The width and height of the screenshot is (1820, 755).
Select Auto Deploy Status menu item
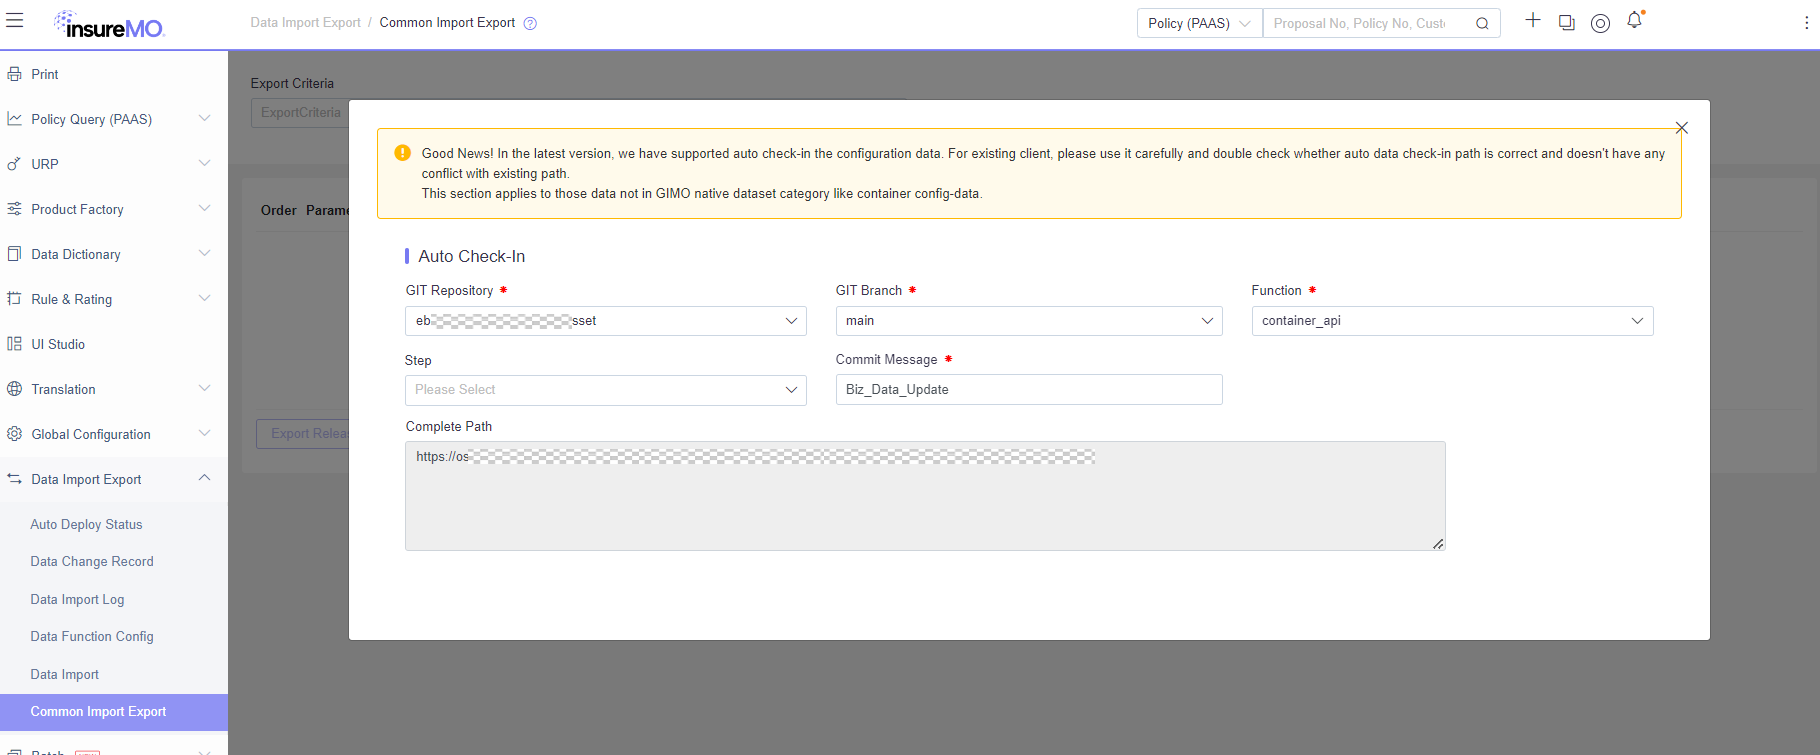coord(86,524)
